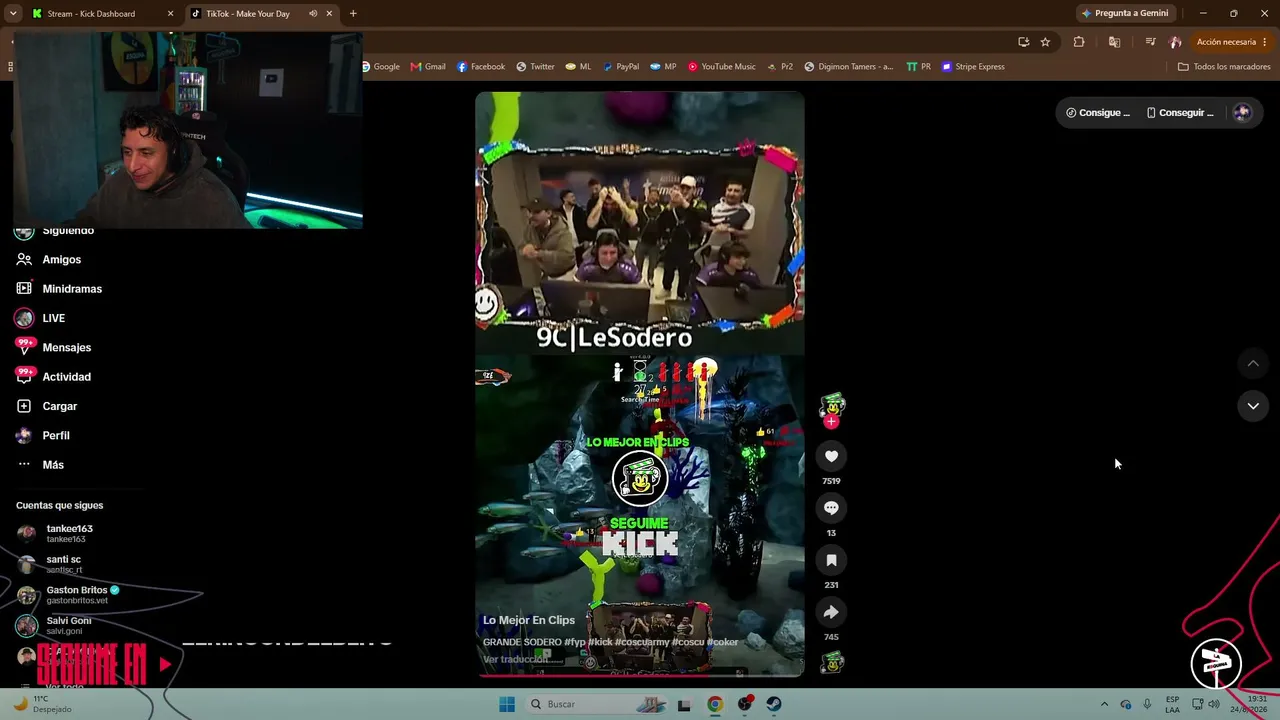This screenshot has width=1280, height=720.
Task: Switch to the TikTok - Make Your Day tab
Action: point(262,14)
